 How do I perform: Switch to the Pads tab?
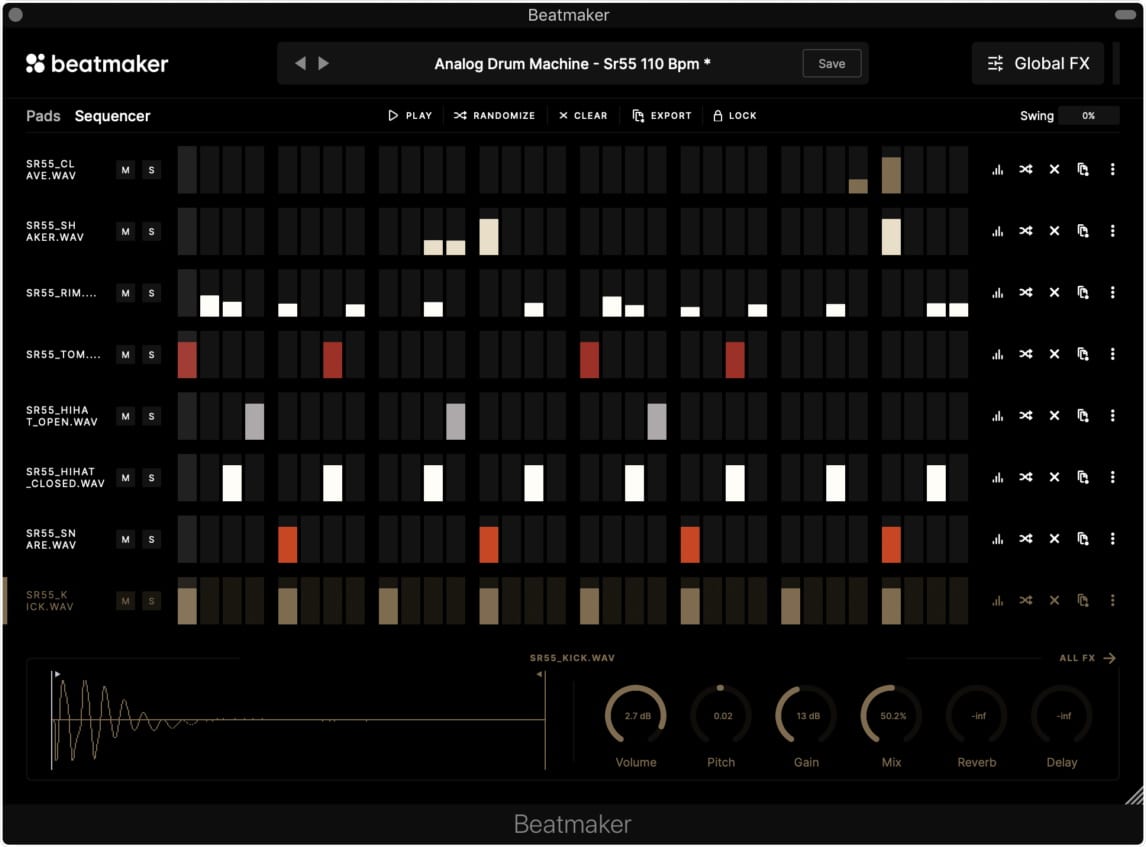point(43,116)
